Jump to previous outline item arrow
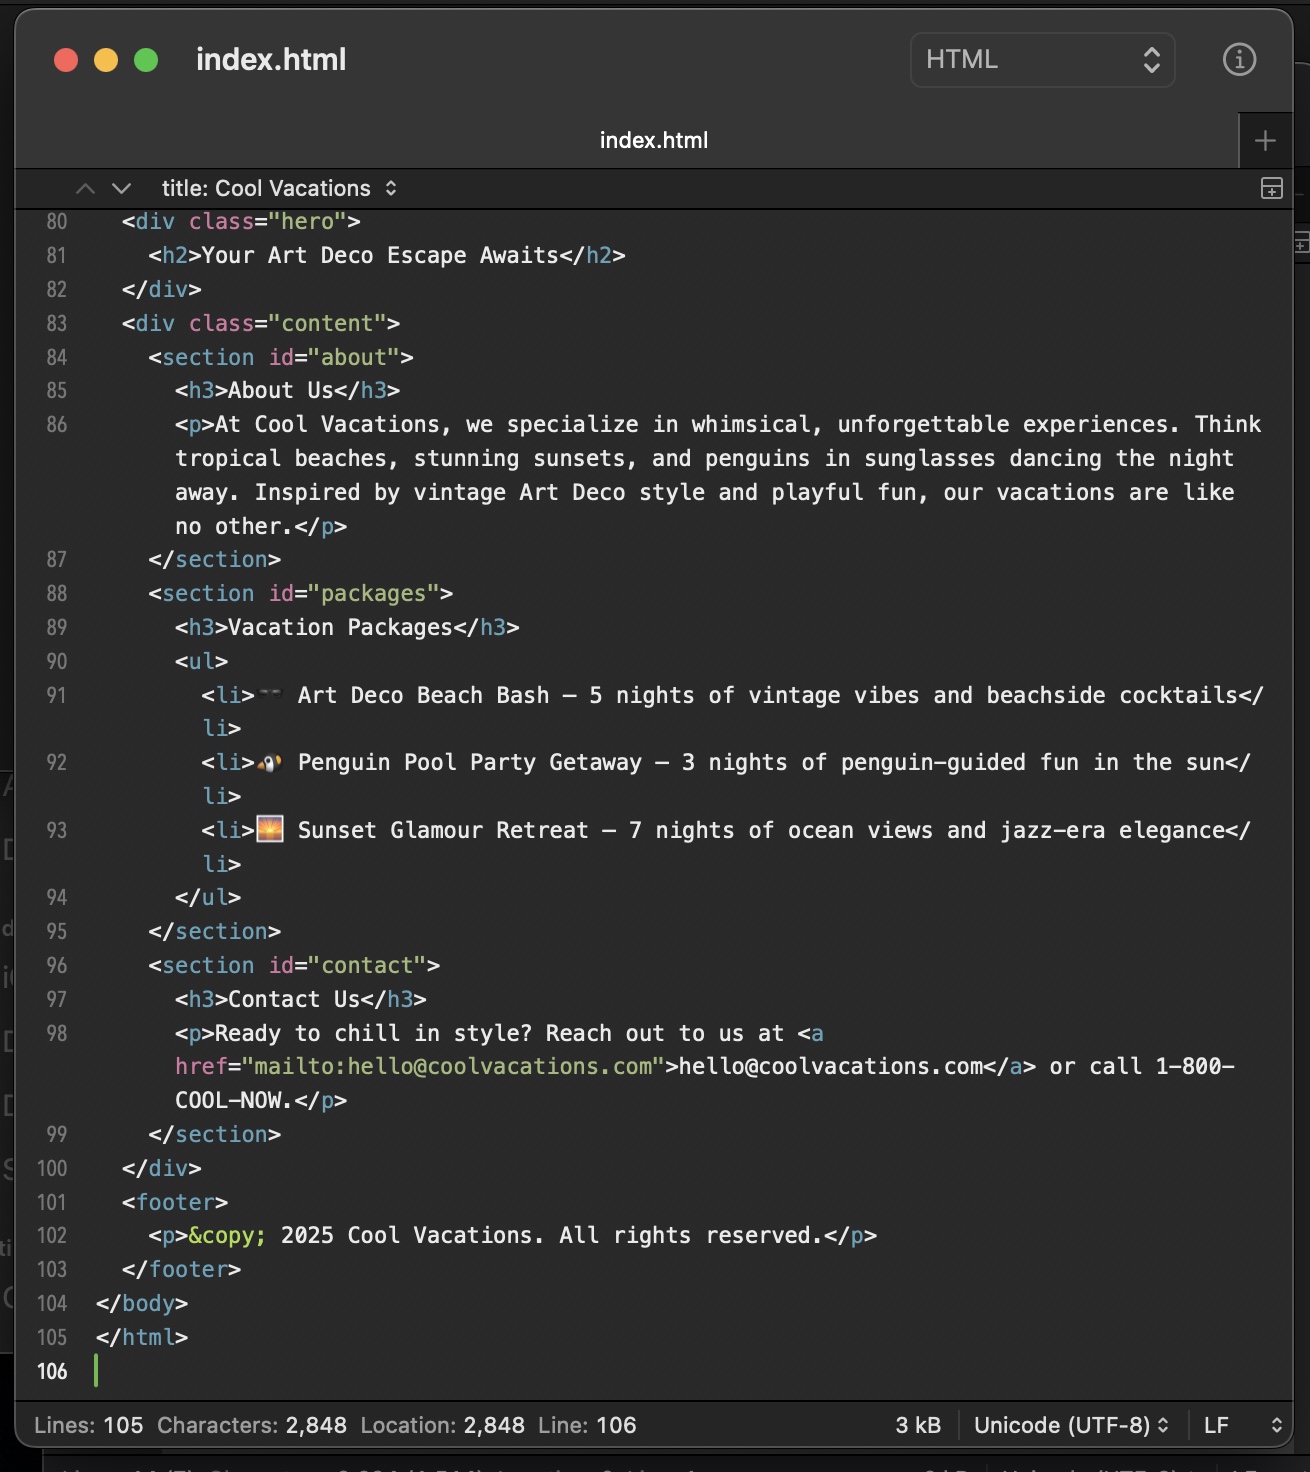This screenshot has width=1310, height=1472. [x=86, y=188]
